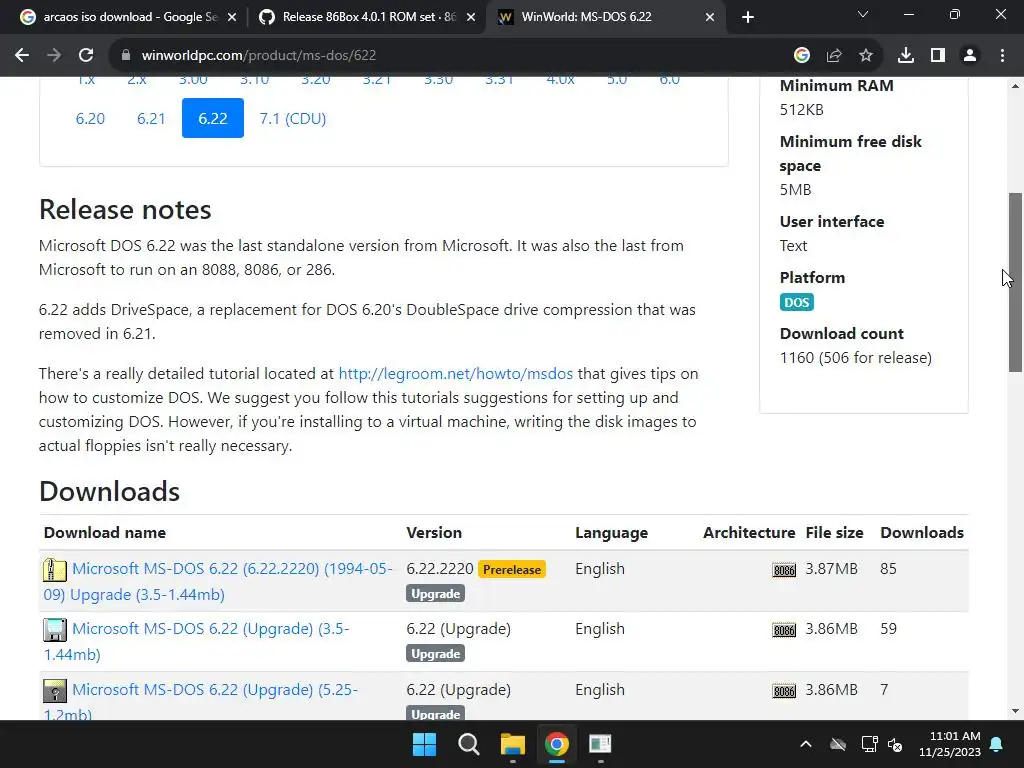Click the muted volume tray icon
Viewport: 1024px width, 768px height.
point(895,744)
